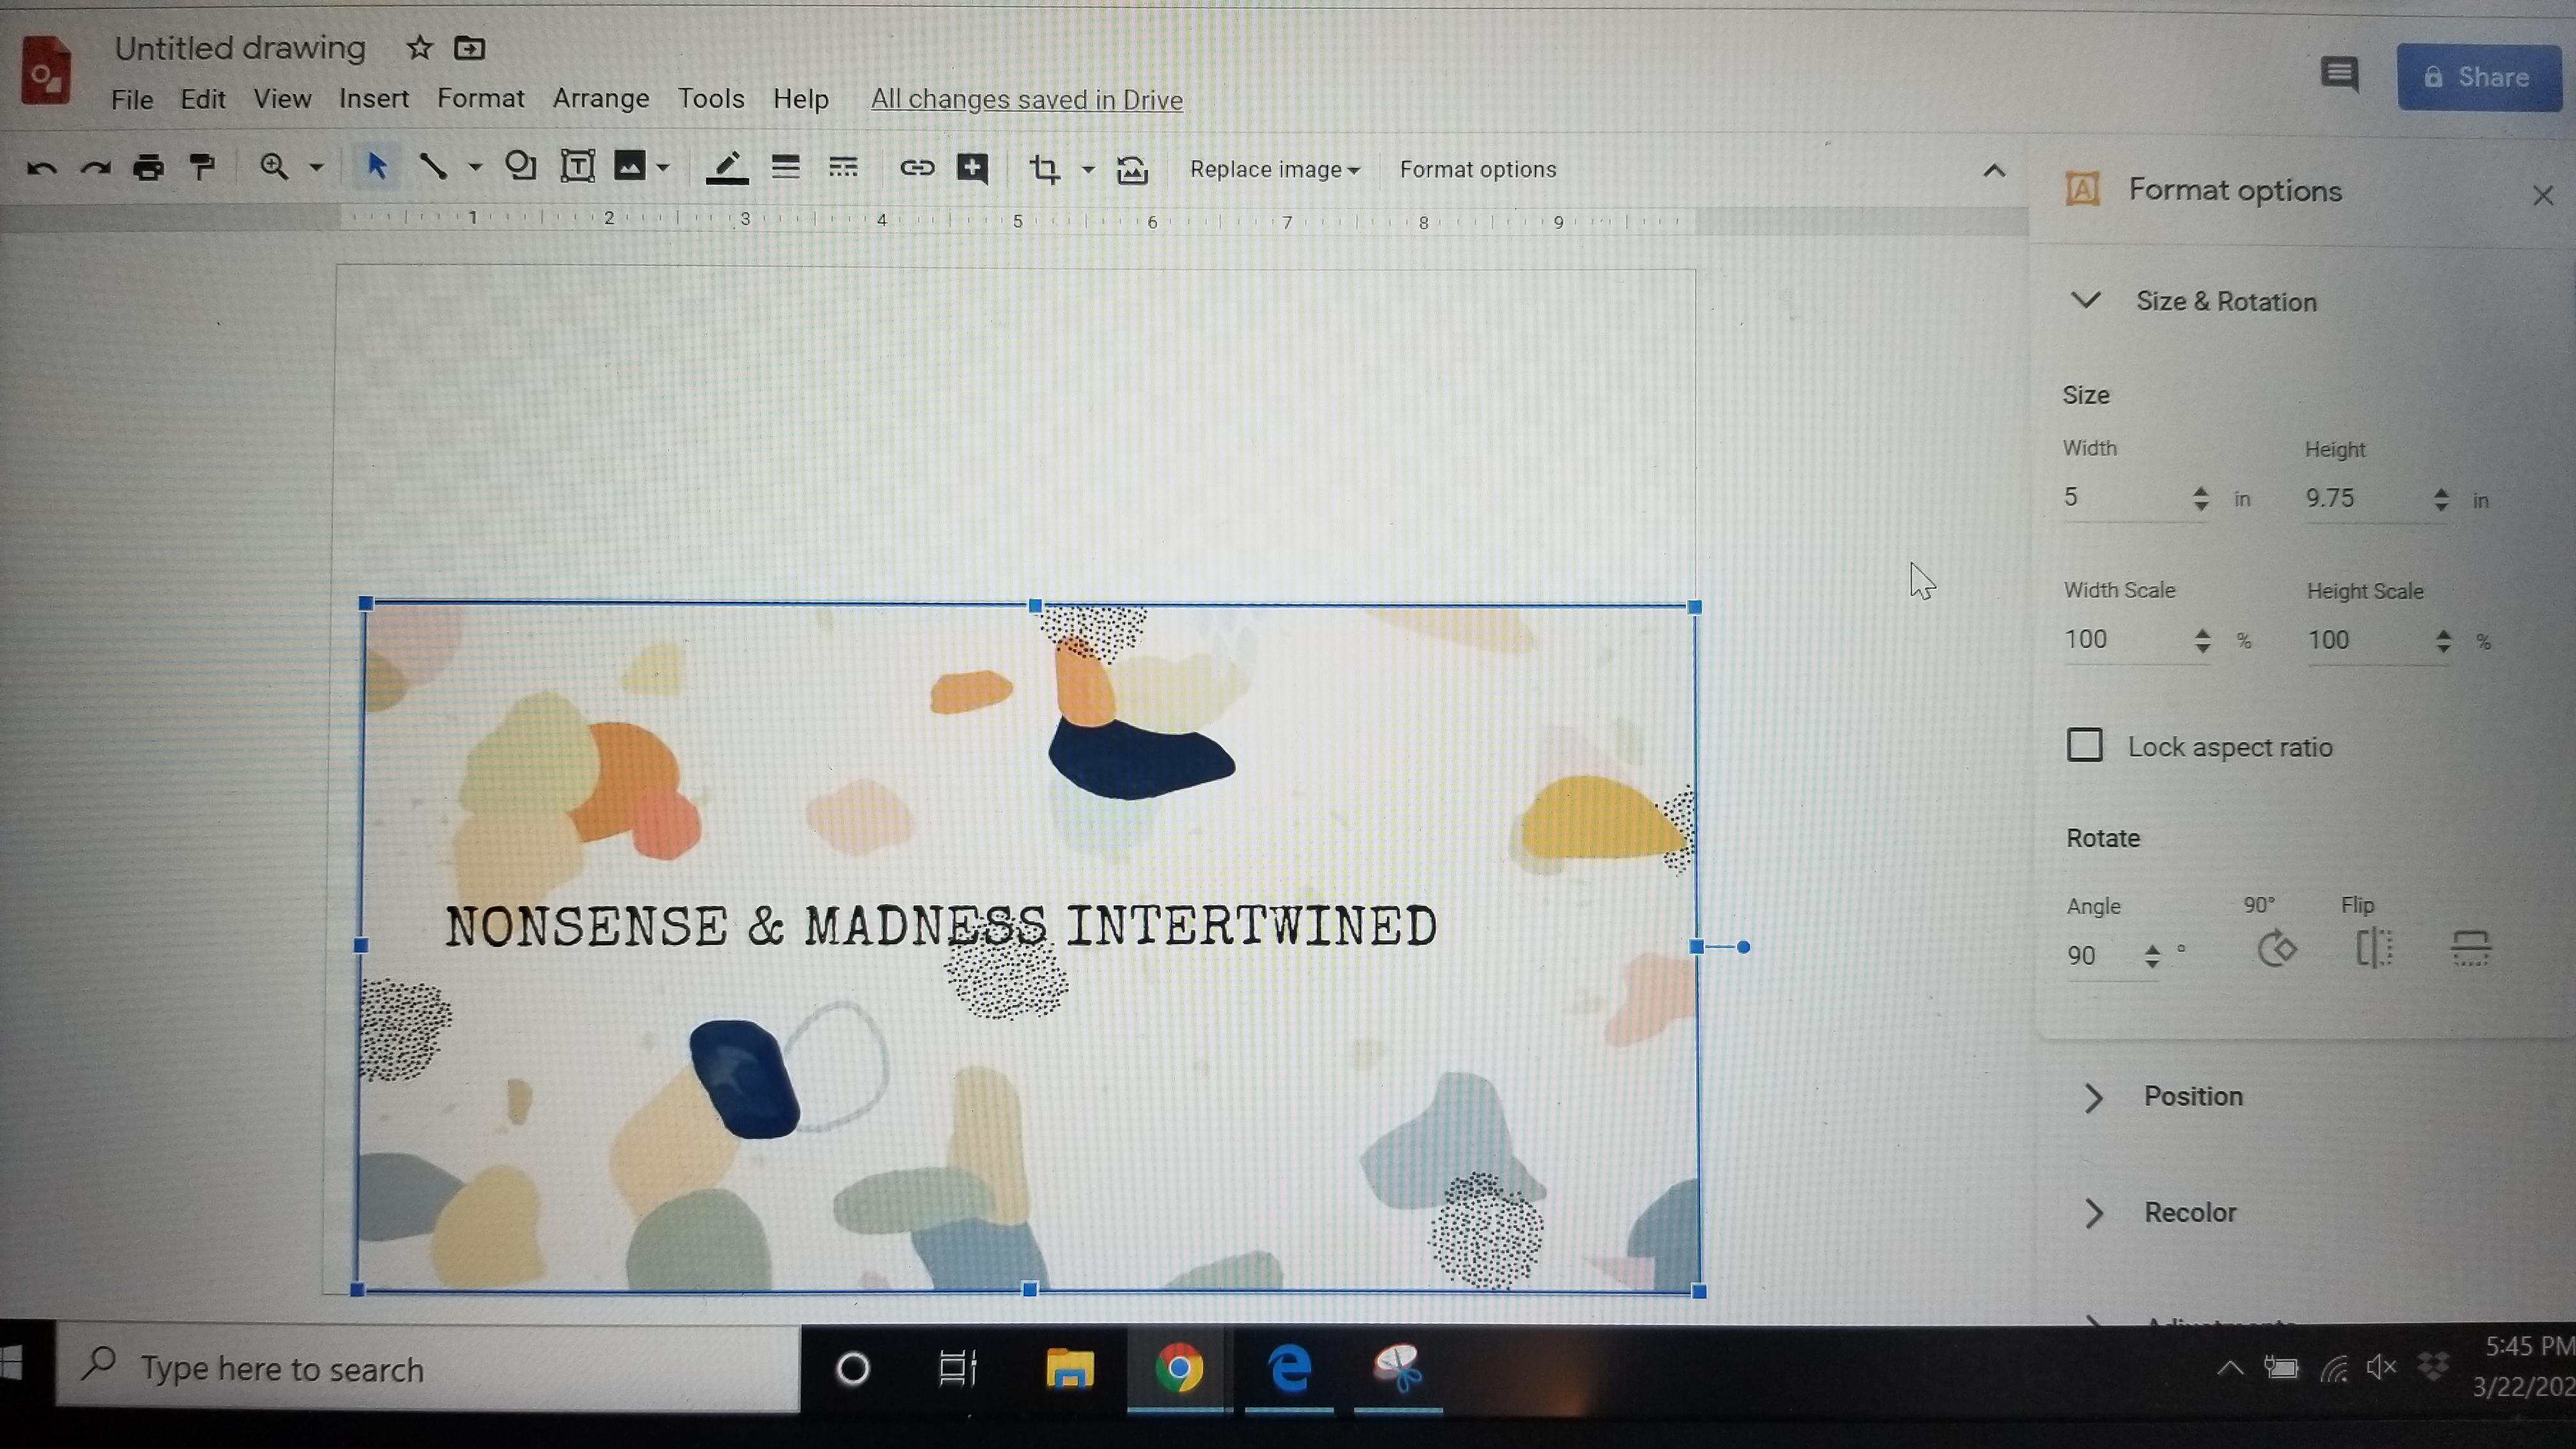
Task: Click the Width input field
Action: [2122, 497]
